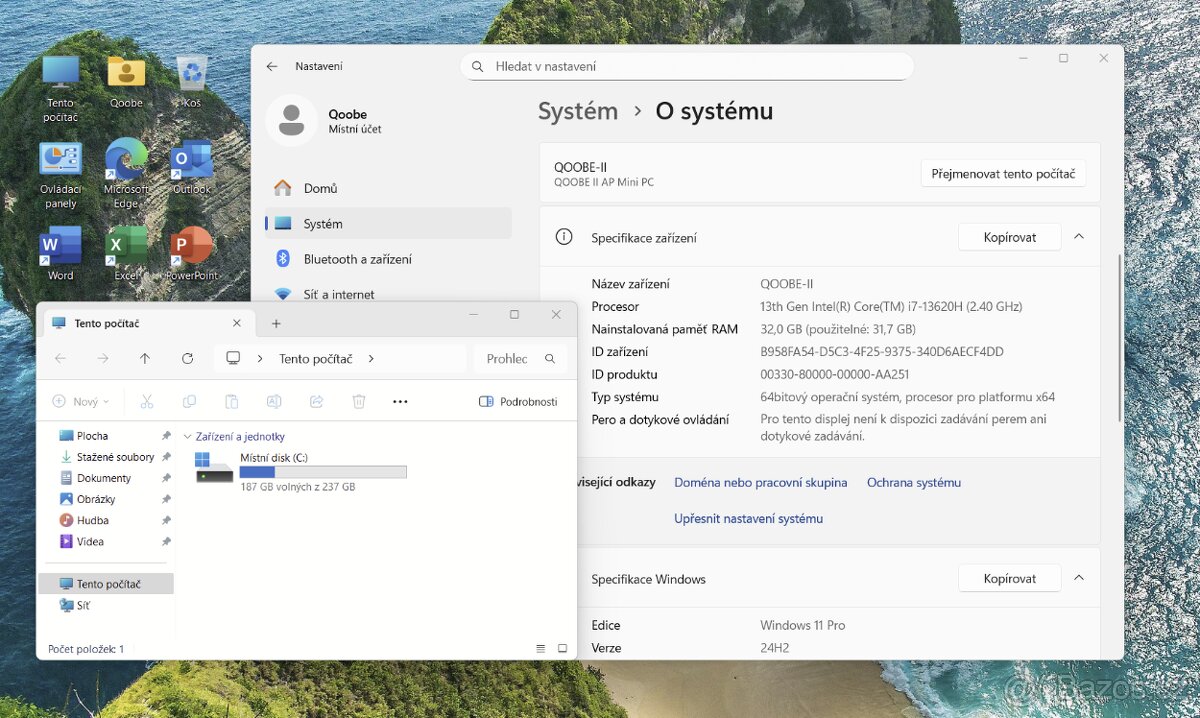
Task: Collapse the Specifikace zařízení section
Action: point(1079,237)
